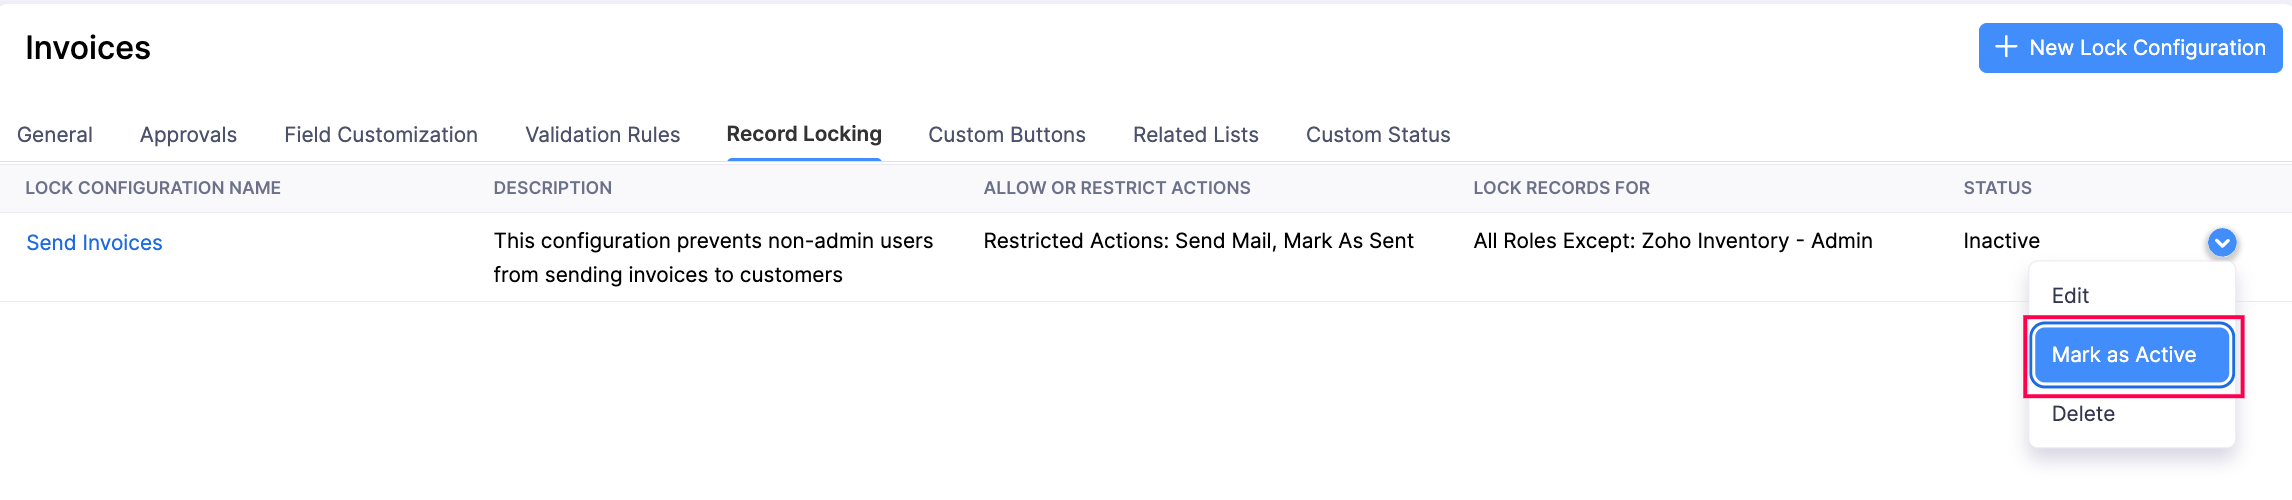The image size is (2292, 500).
Task: Expand the Send Invoices row dropdown arrow
Action: (x=2221, y=242)
